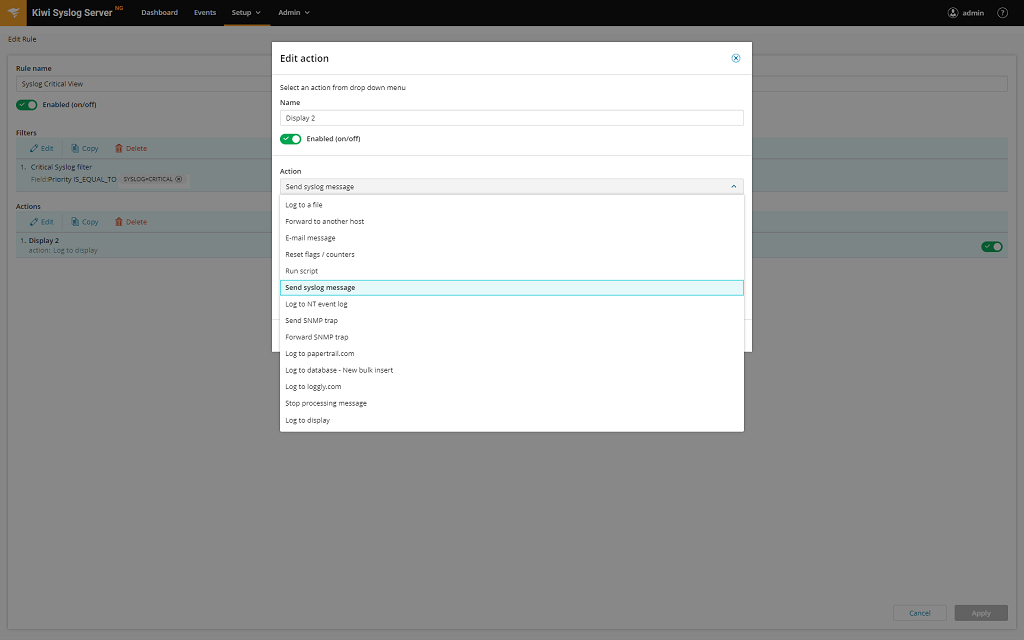The height and width of the screenshot is (640, 1024).
Task: Open the Help question mark icon
Action: (1002, 12)
